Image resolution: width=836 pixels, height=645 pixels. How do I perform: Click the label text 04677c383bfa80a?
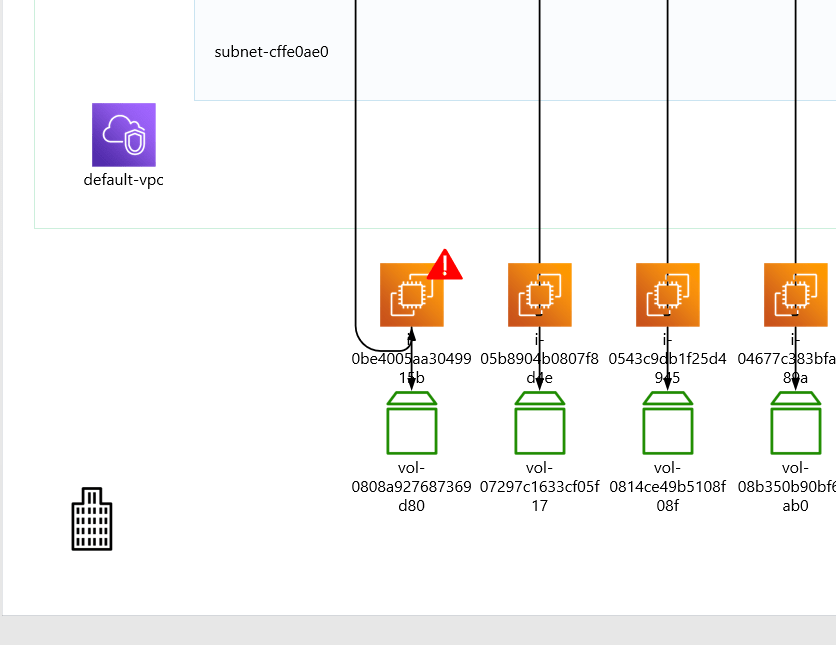pyautogui.click(x=795, y=368)
